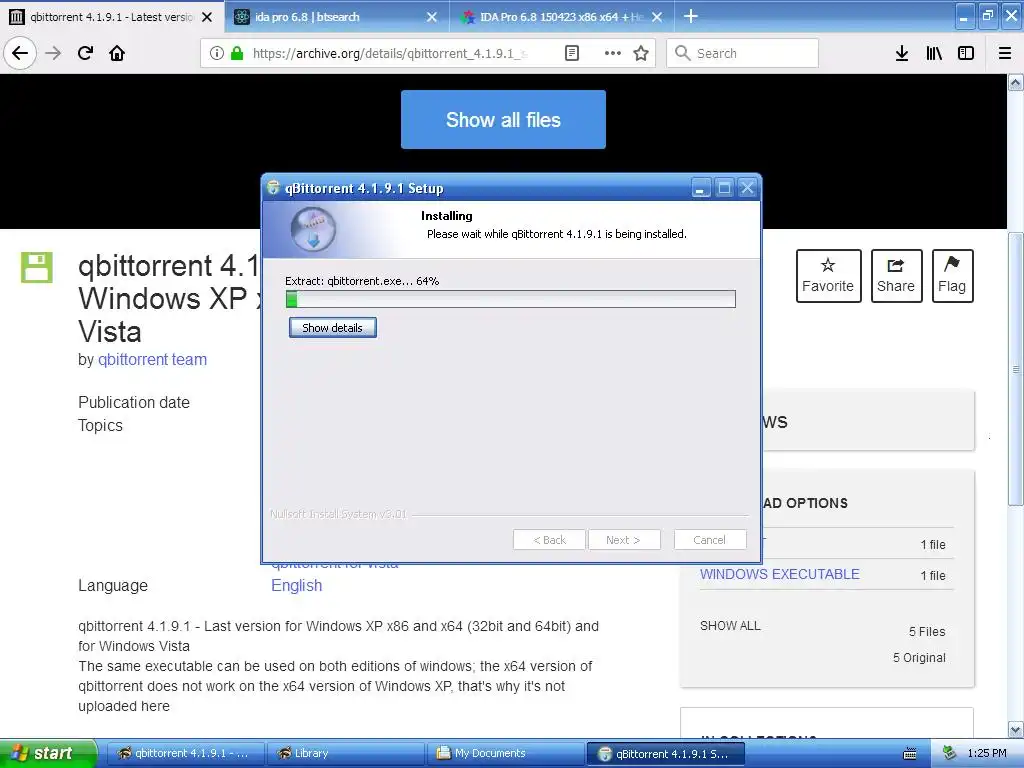The image size is (1024, 768).
Task: Reload the current page
Action: [85, 53]
